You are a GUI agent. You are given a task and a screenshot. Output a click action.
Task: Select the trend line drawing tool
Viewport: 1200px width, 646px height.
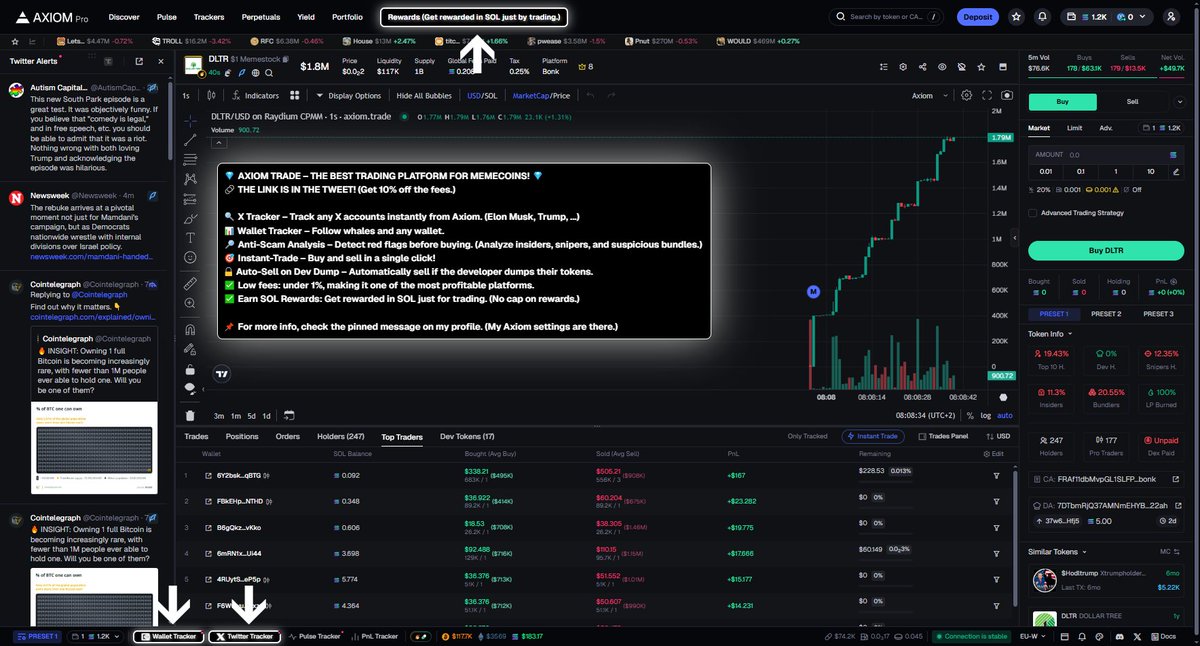click(x=190, y=140)
